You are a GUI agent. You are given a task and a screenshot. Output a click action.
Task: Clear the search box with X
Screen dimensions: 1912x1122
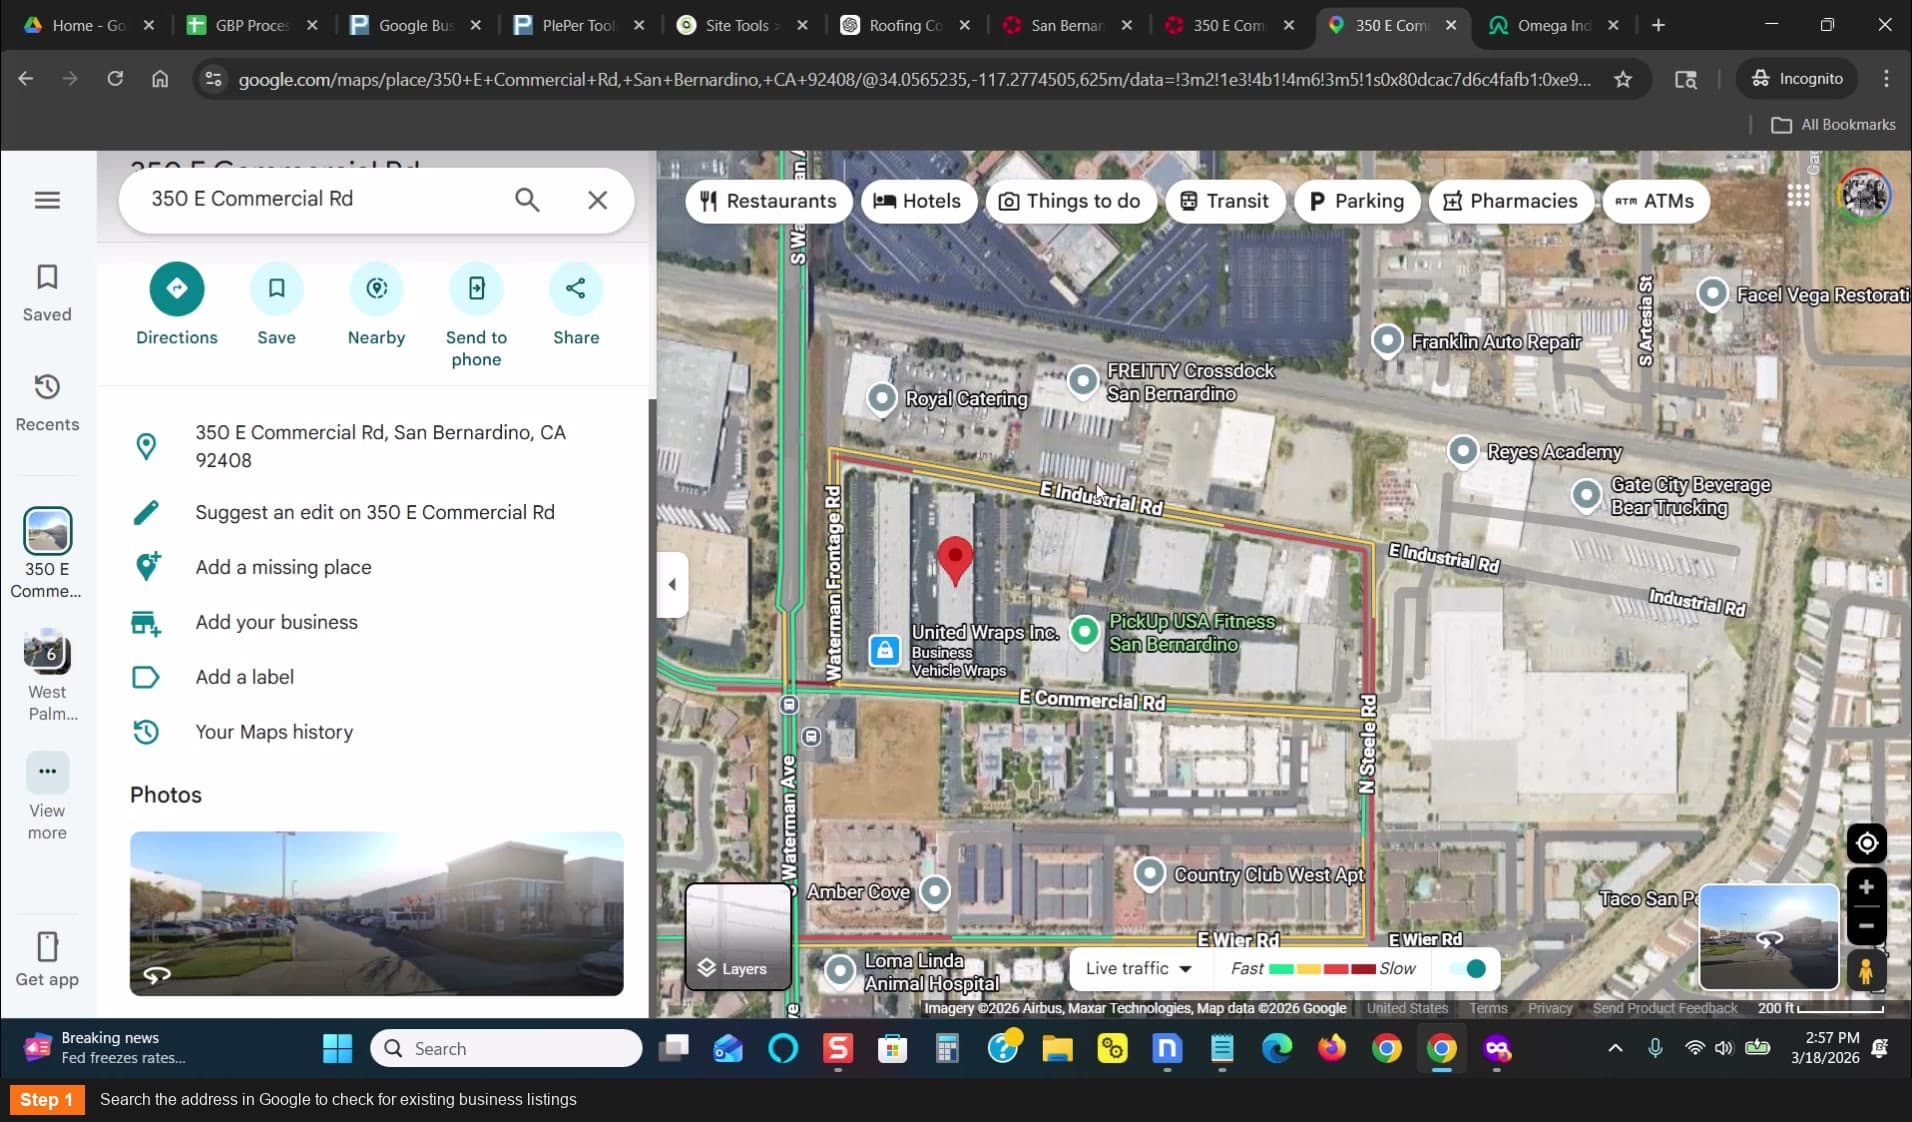click(x=597, y=200)
